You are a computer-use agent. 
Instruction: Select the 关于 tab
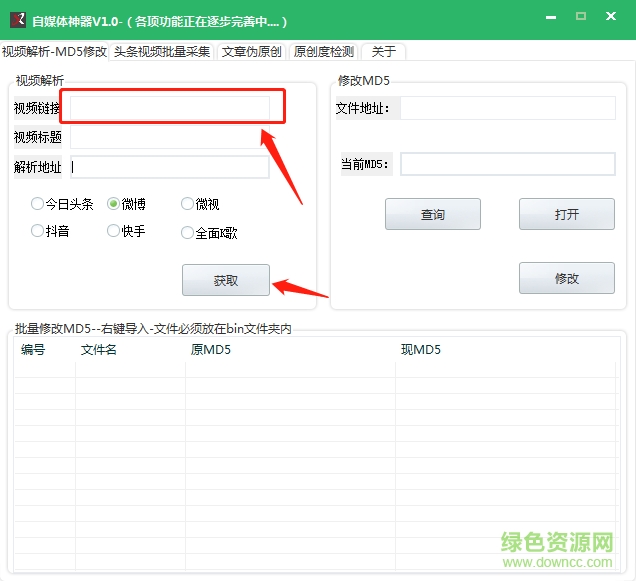click(x=384, y=52)
